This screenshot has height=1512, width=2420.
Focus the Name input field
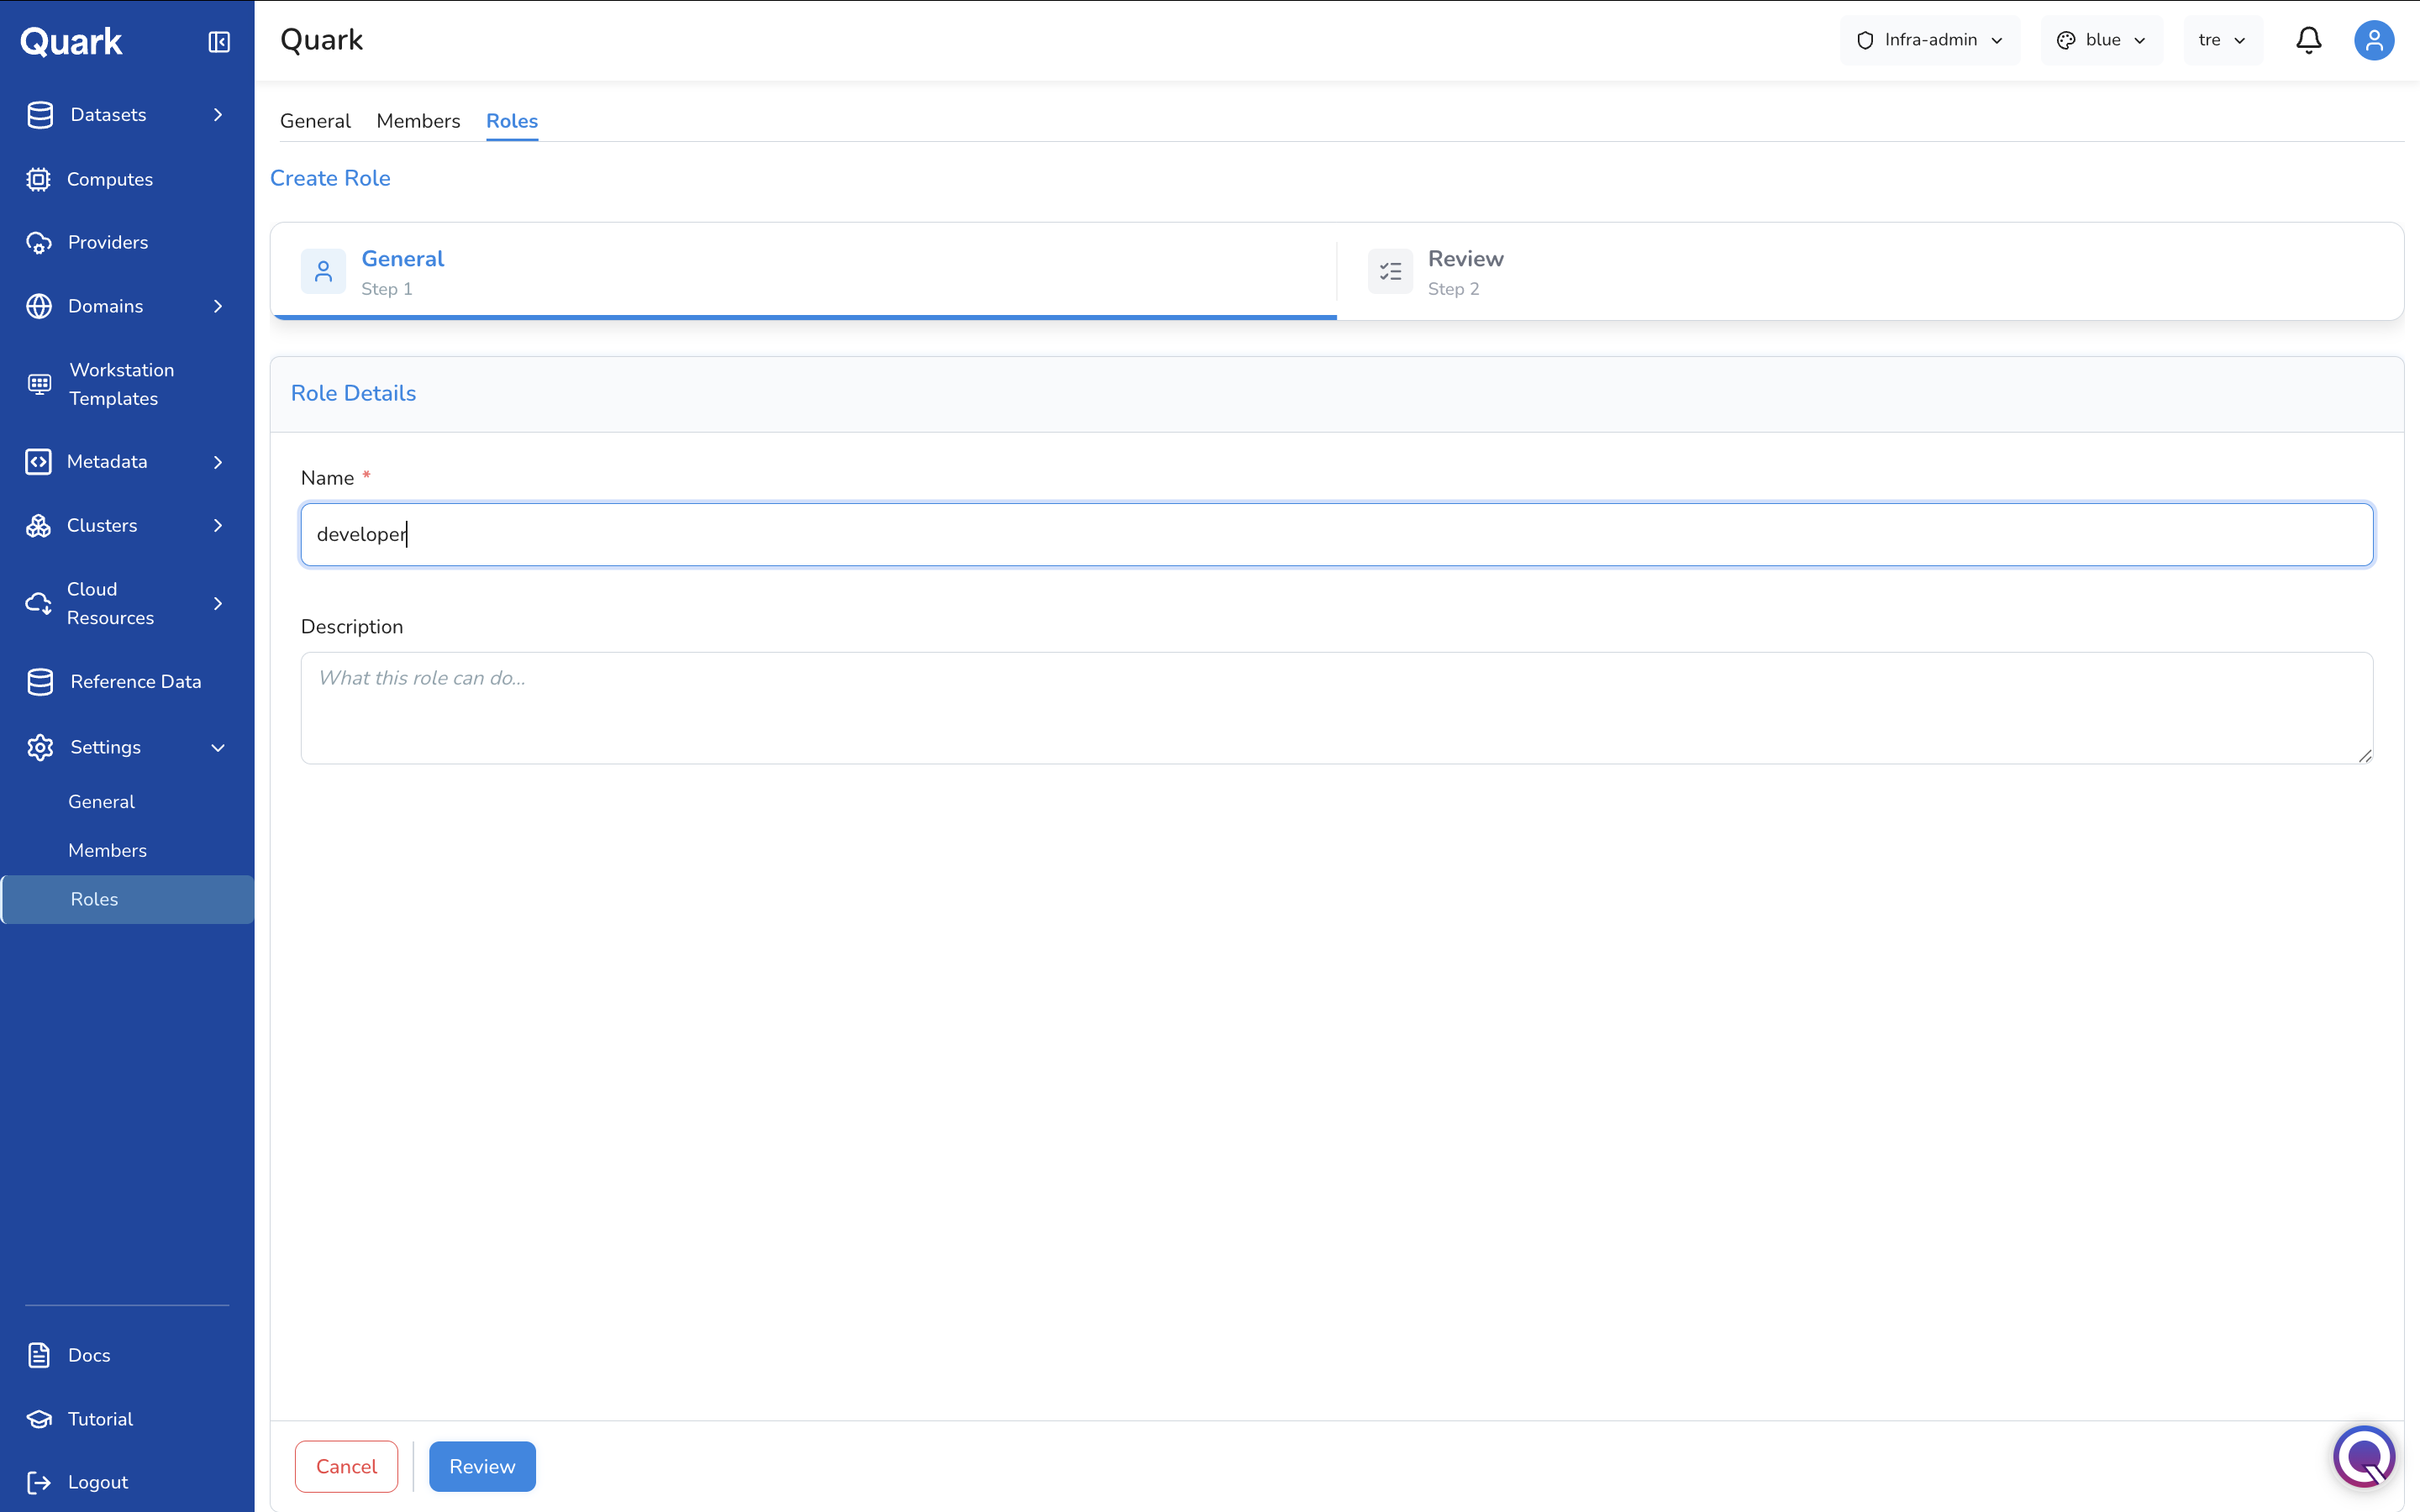(1336, 534)
